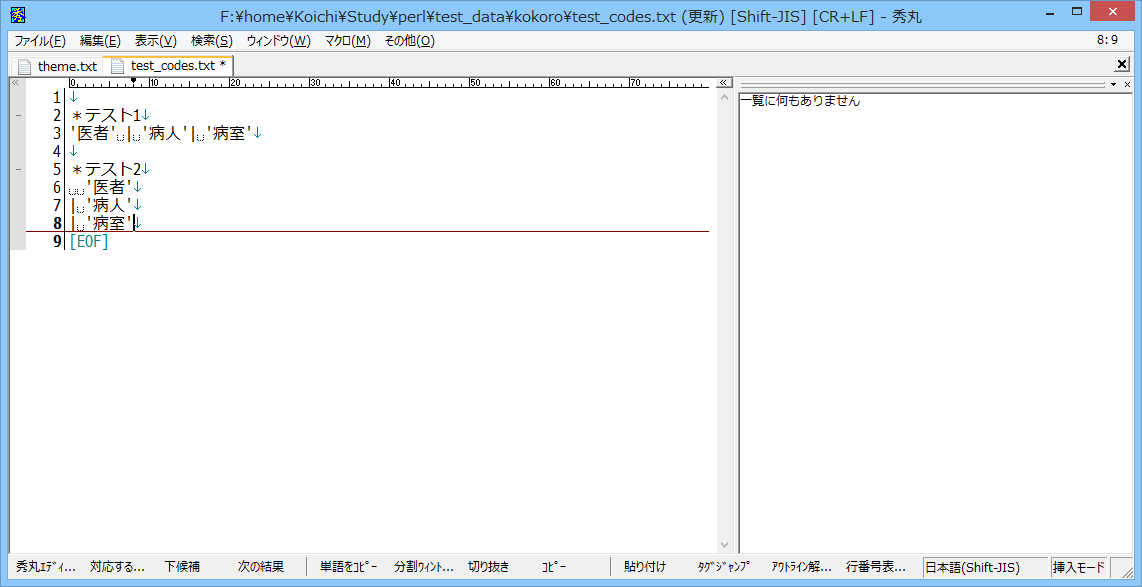
Task: Click the 貼り付け function key button
Action: click(645, 567)
